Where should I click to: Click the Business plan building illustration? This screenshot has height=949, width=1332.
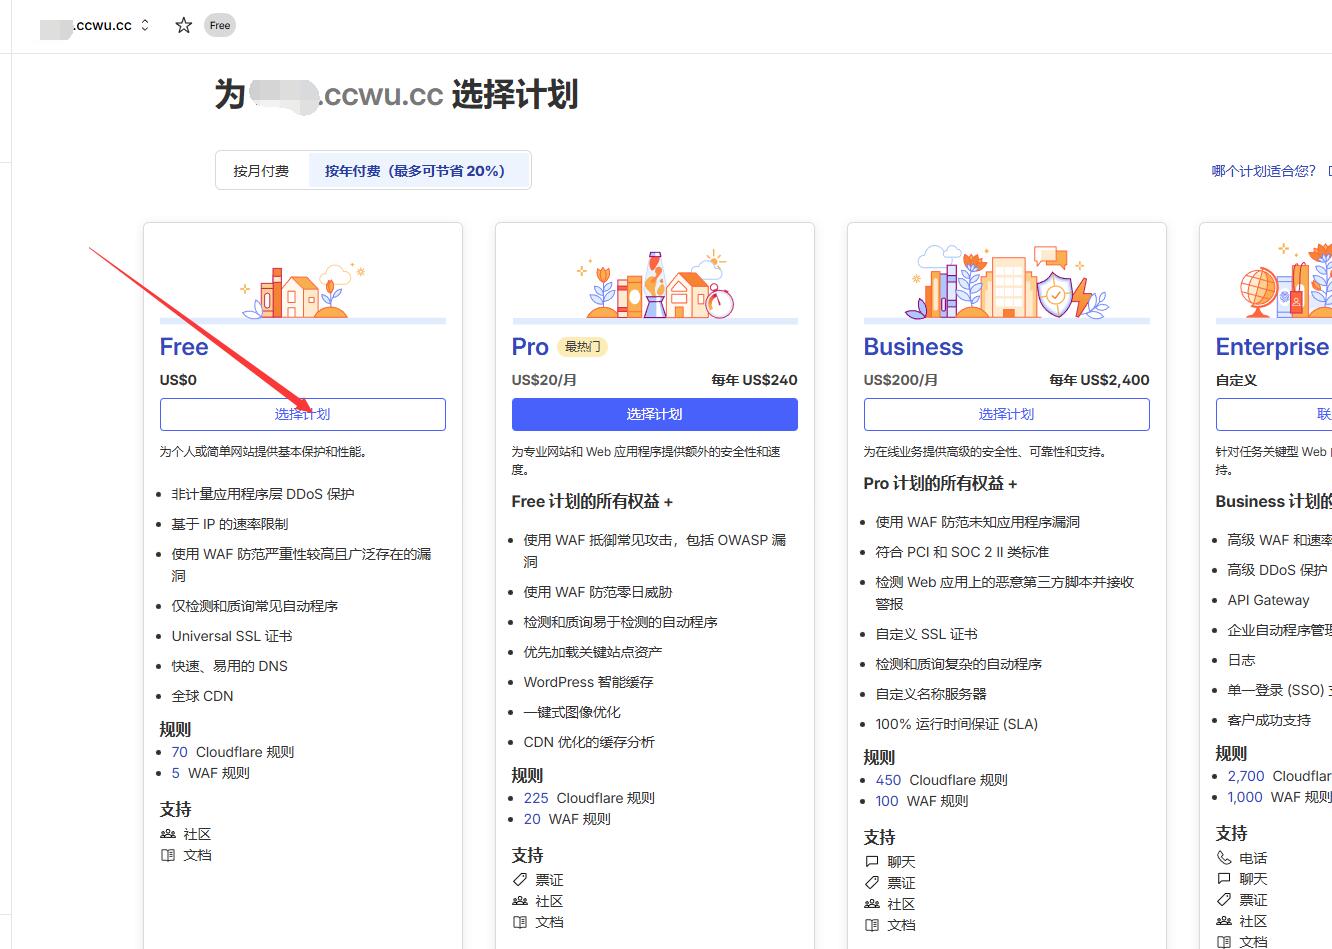tap(1007, 282)
